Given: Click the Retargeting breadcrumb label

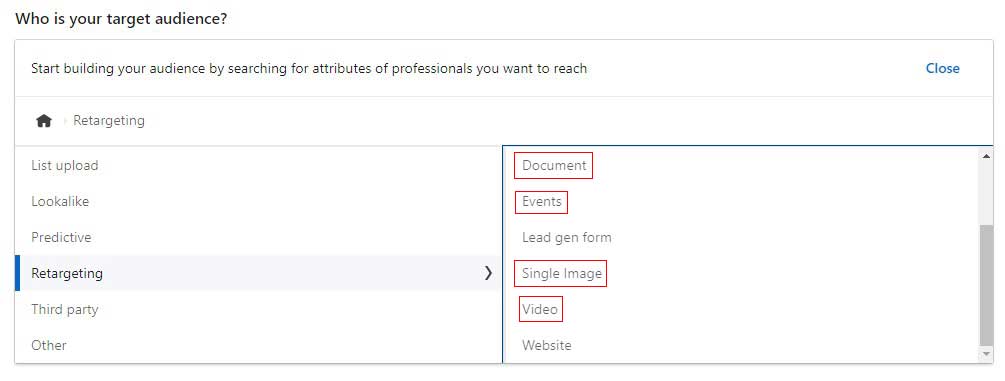Looking at the screenshot, I should click(x=109, y=121).
